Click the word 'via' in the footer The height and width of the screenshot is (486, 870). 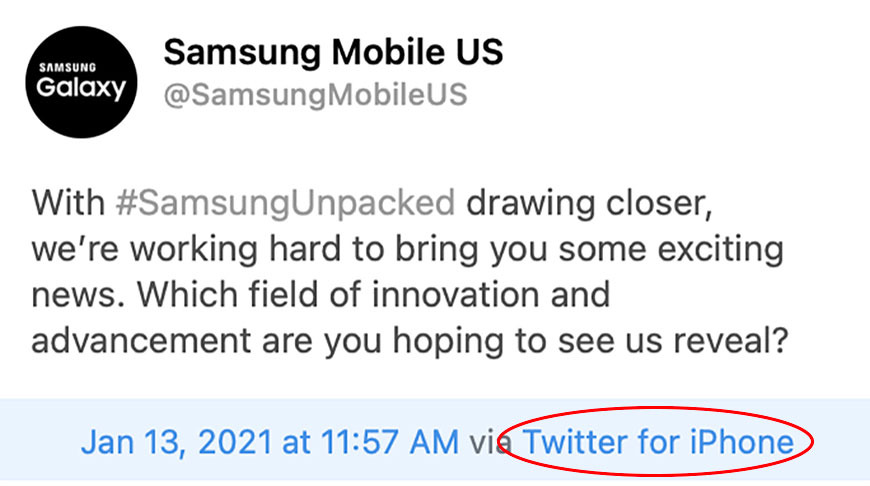(x=483, y=442)
